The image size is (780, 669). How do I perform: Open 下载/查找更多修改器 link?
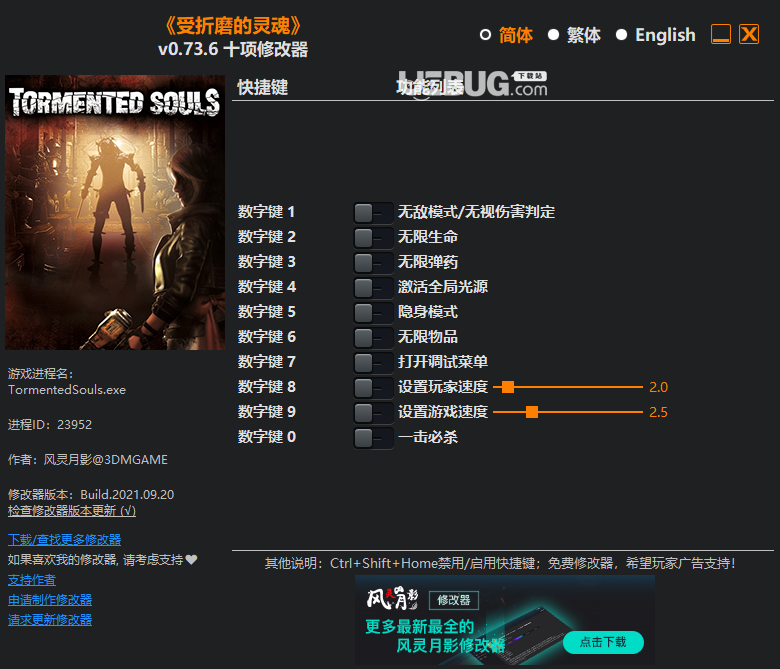(x=64, y=540)
